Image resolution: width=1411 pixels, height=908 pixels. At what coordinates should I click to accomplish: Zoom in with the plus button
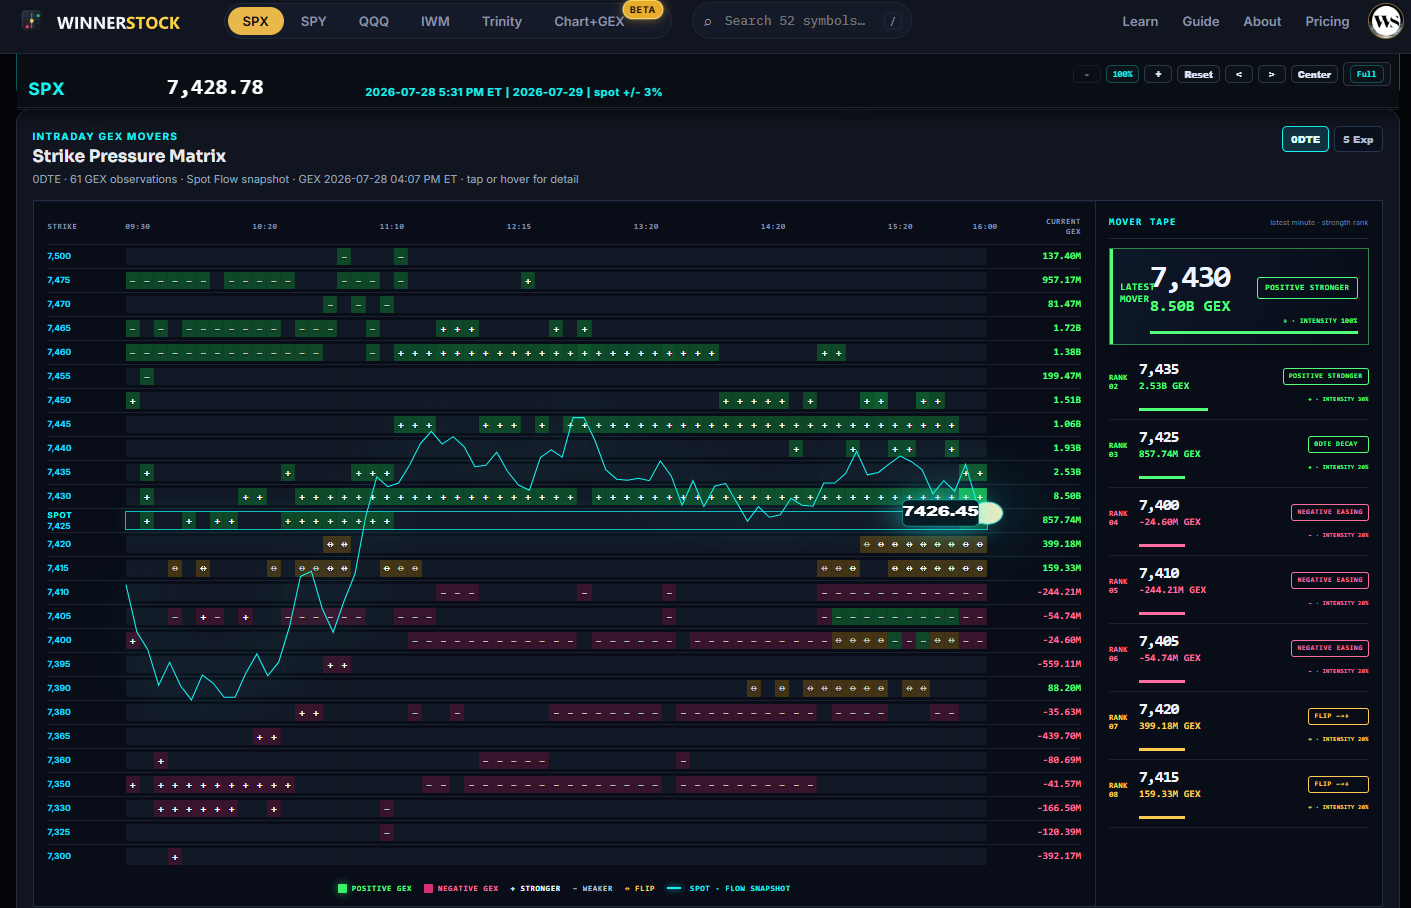(x=1158, y=74)
